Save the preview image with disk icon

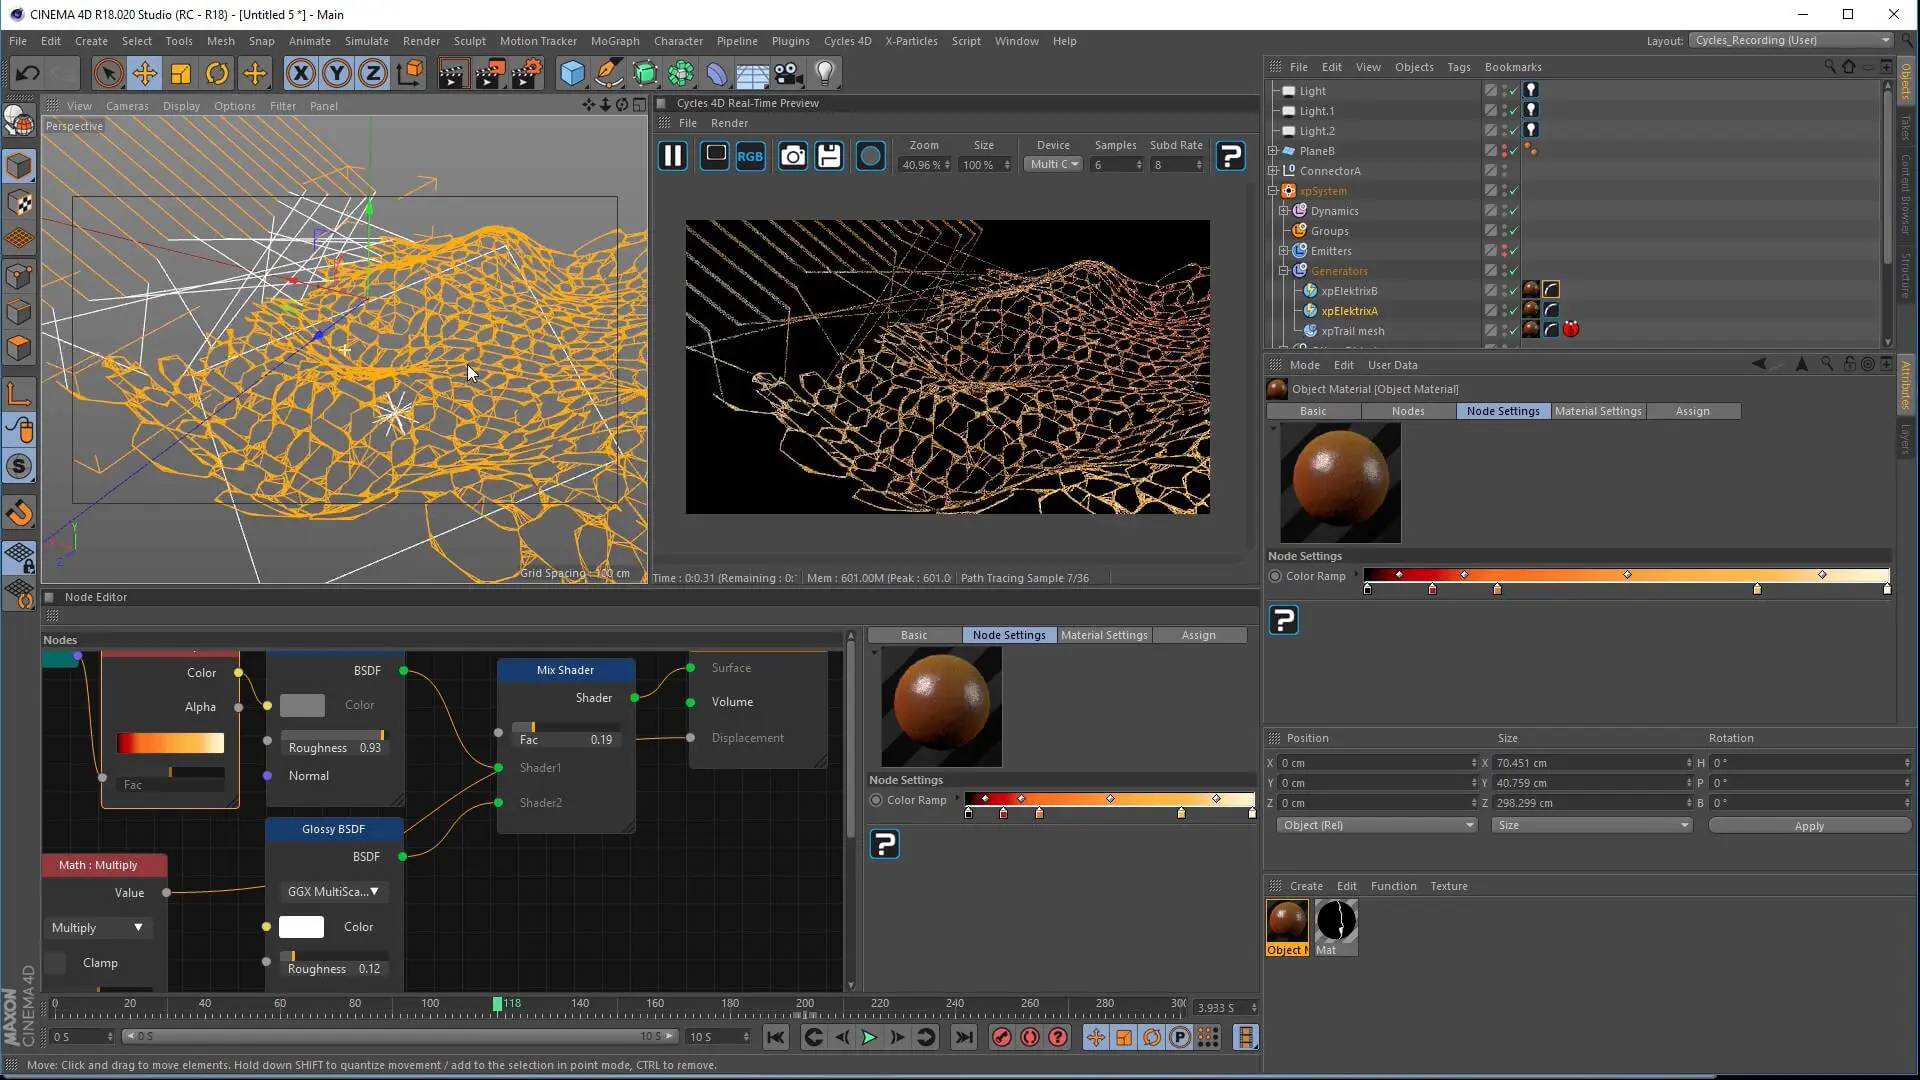click(829, 156)
